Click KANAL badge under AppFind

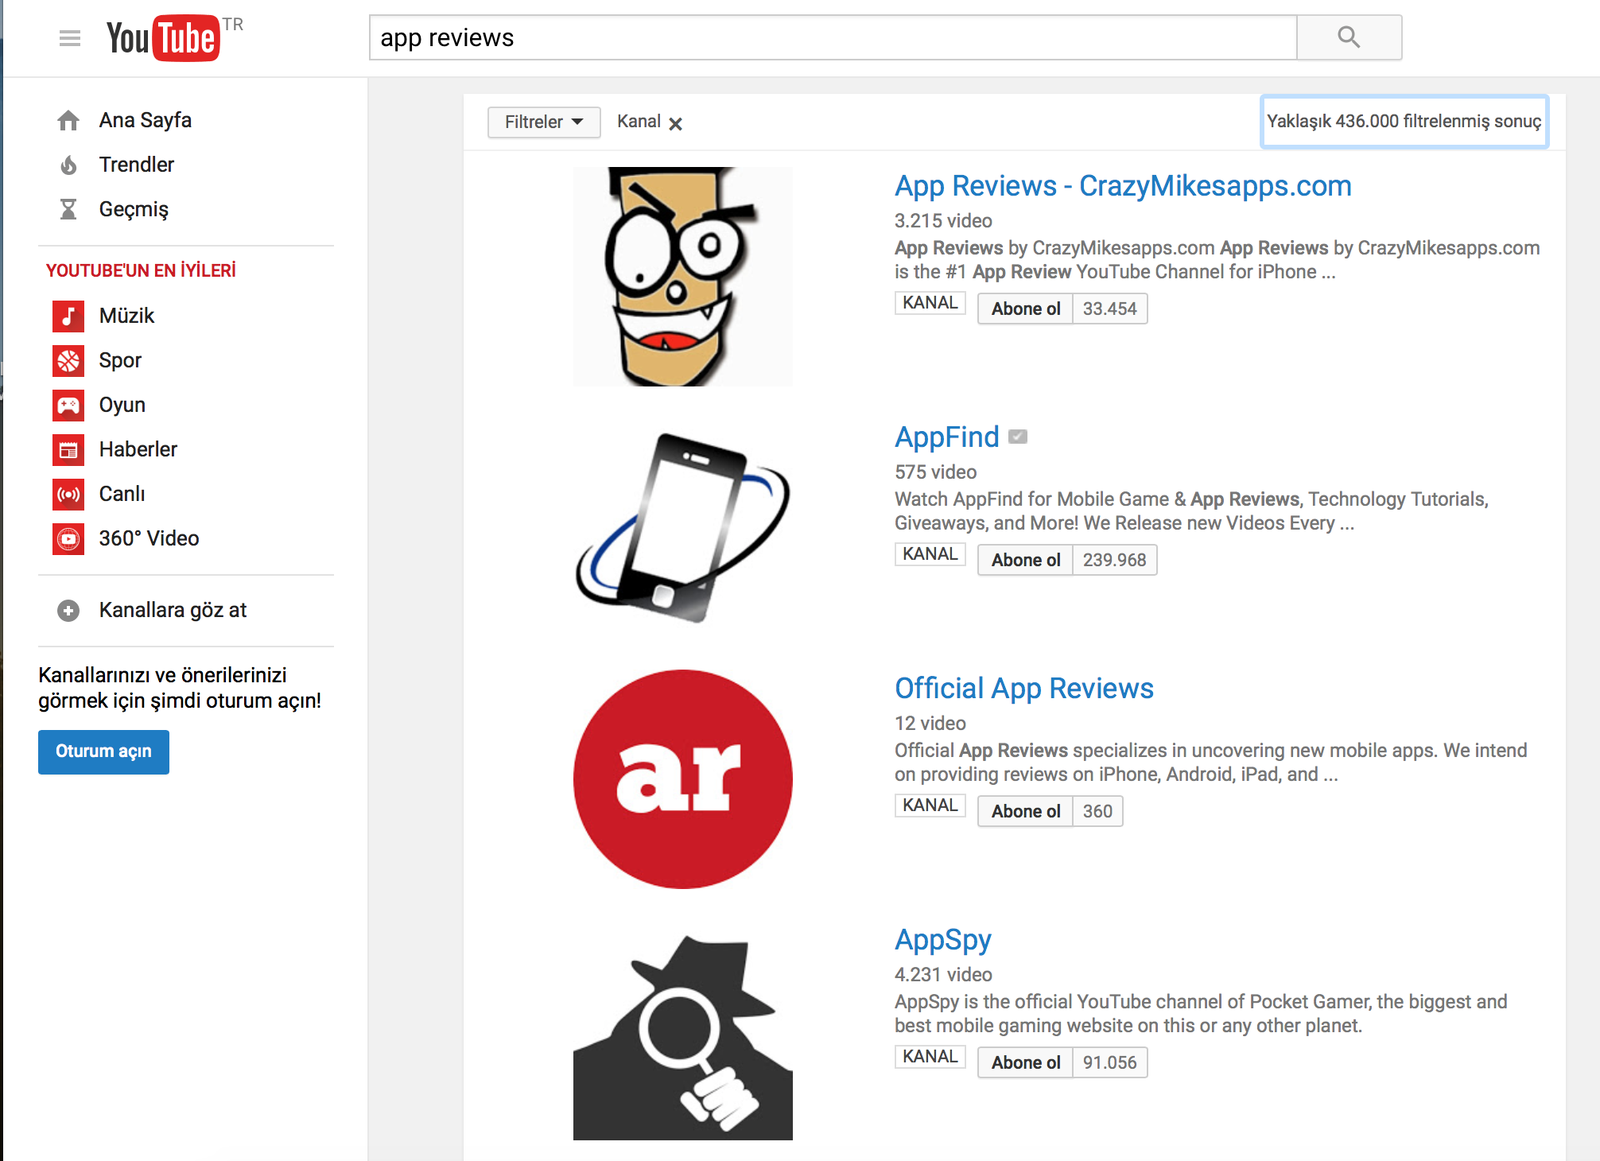coord(930,554)
